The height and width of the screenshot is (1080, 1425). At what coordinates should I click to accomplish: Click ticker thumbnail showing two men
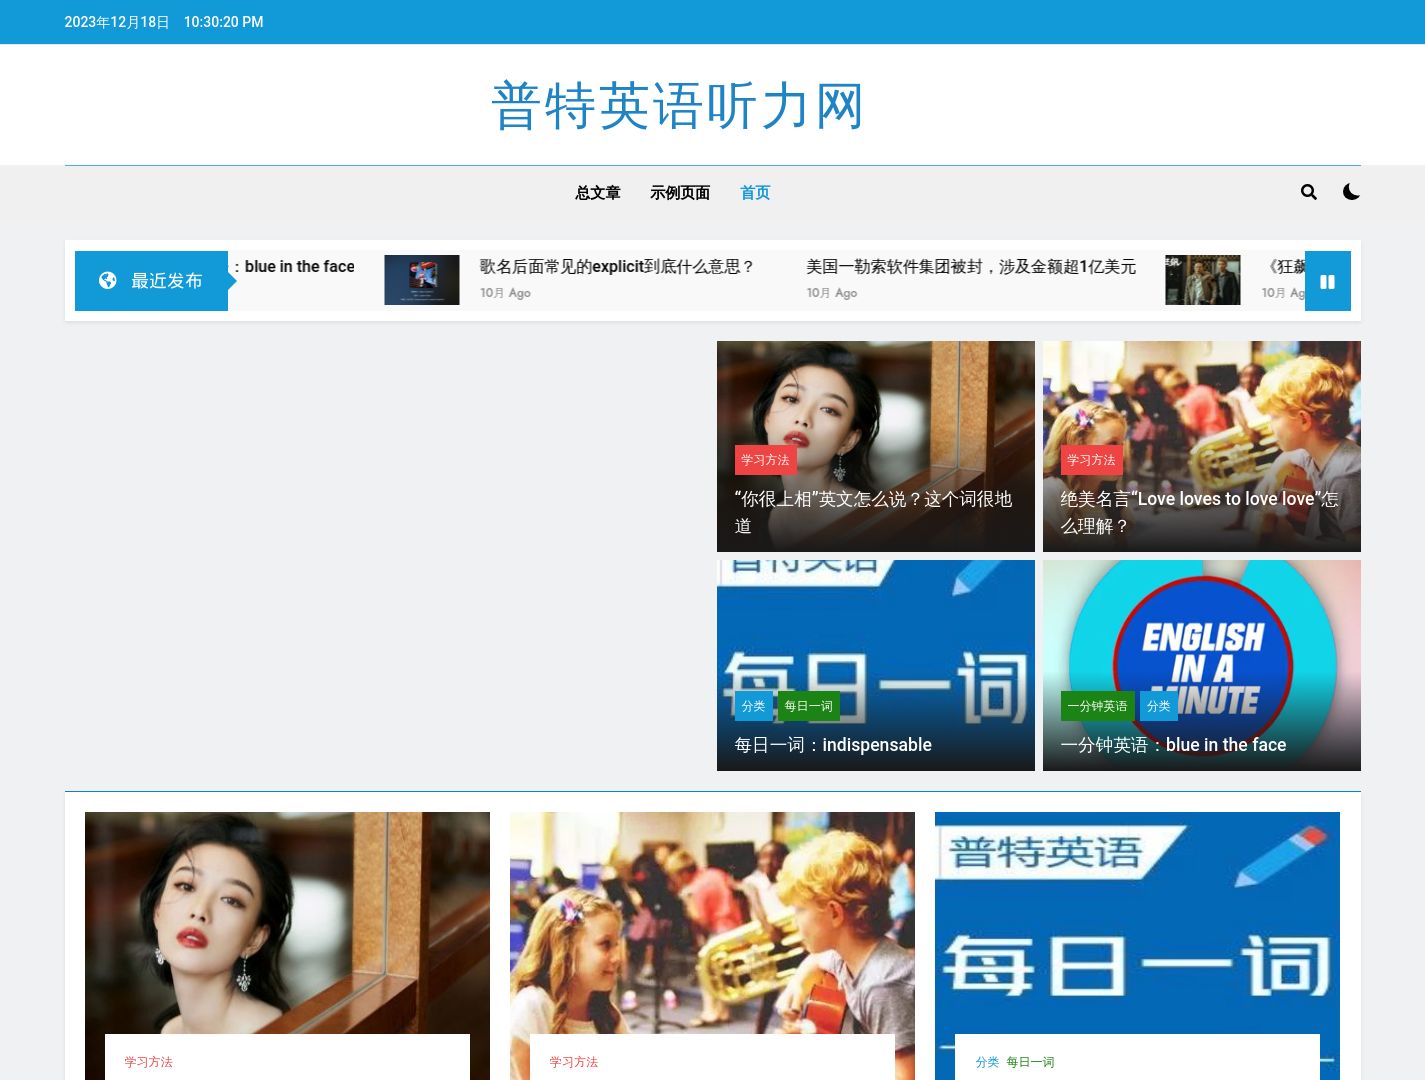1203,280
